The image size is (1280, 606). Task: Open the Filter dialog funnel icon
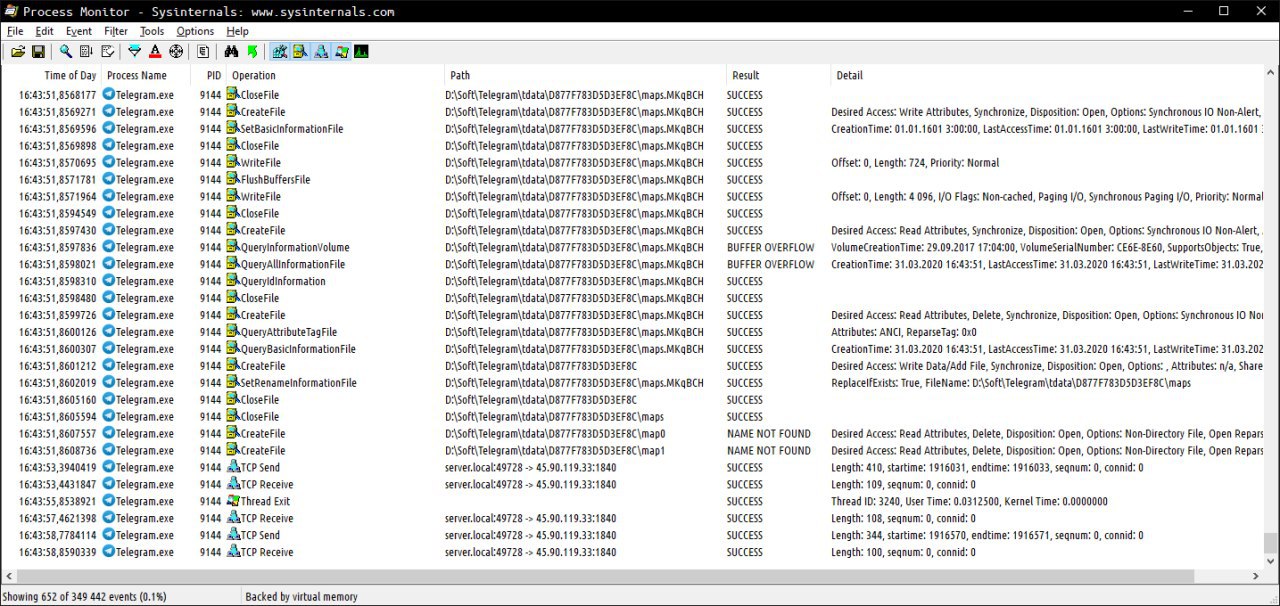(x=135, y=51)
